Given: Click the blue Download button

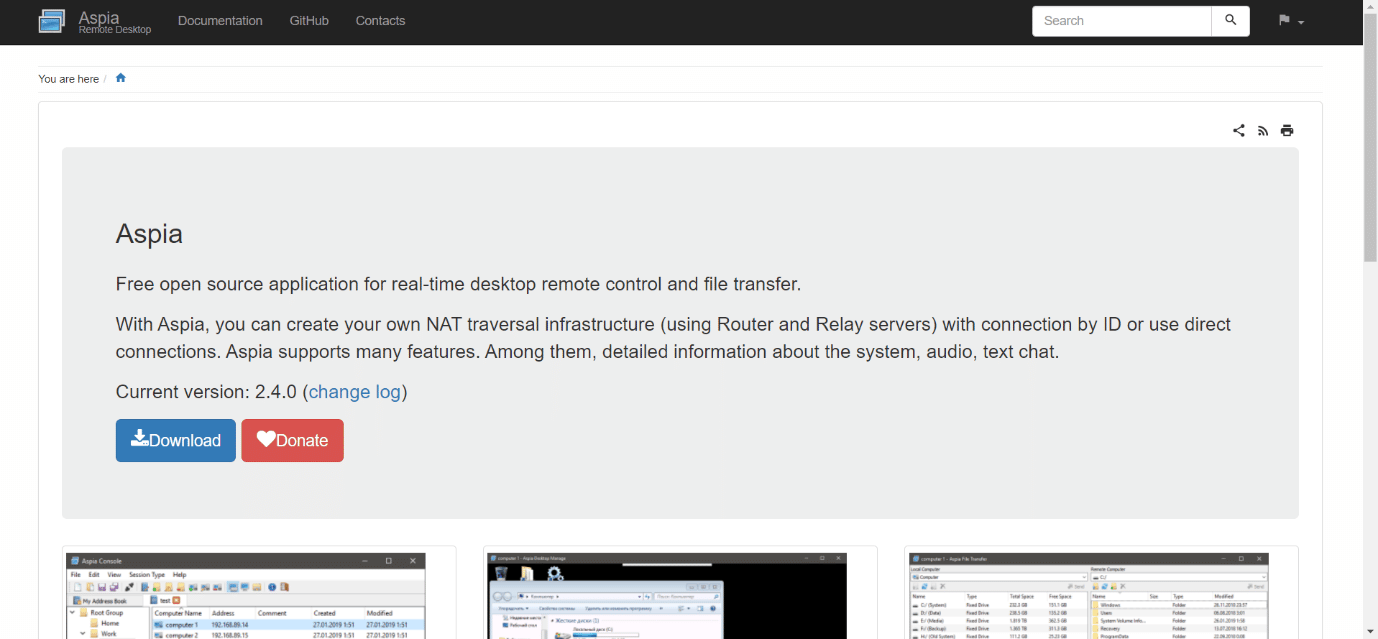Looking at the screenshot, I should pyautogui.click(x=176, y=440).
